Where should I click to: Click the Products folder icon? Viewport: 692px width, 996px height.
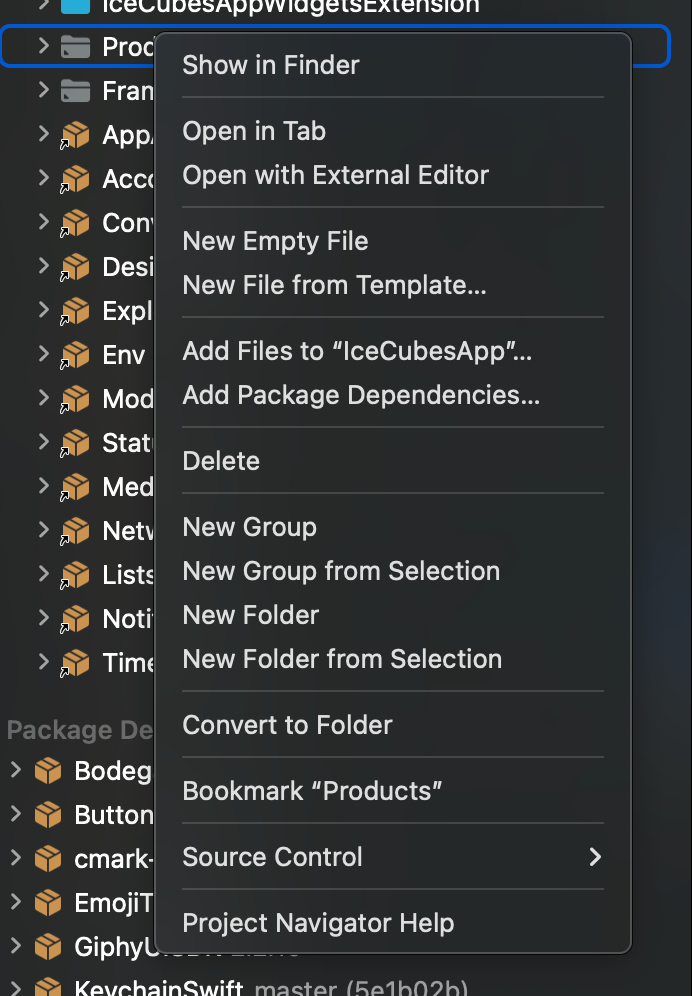(75, 46)
